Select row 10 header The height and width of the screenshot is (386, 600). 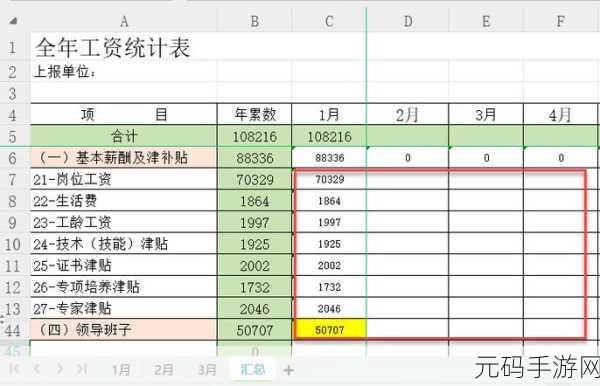pos(12,244)
